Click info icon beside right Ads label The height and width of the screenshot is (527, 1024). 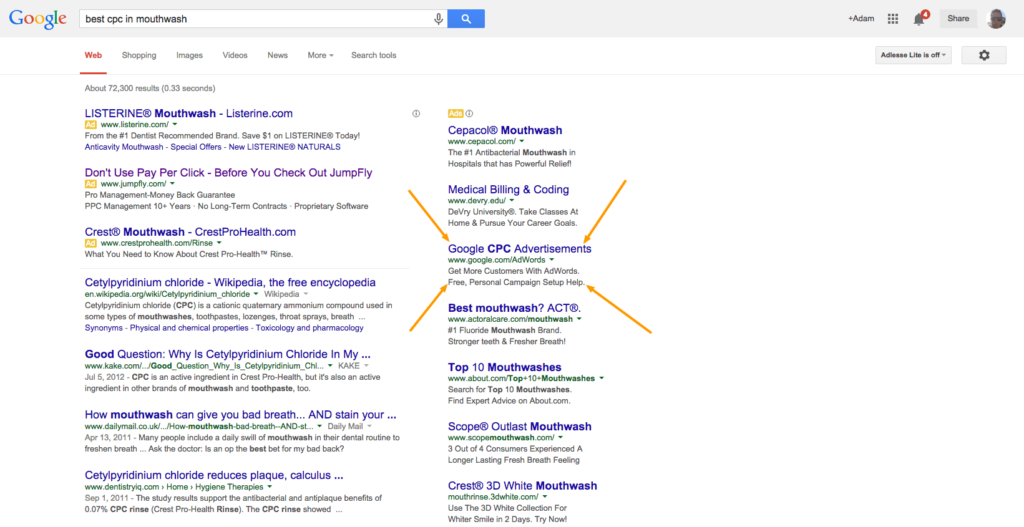tap(469, 114)
